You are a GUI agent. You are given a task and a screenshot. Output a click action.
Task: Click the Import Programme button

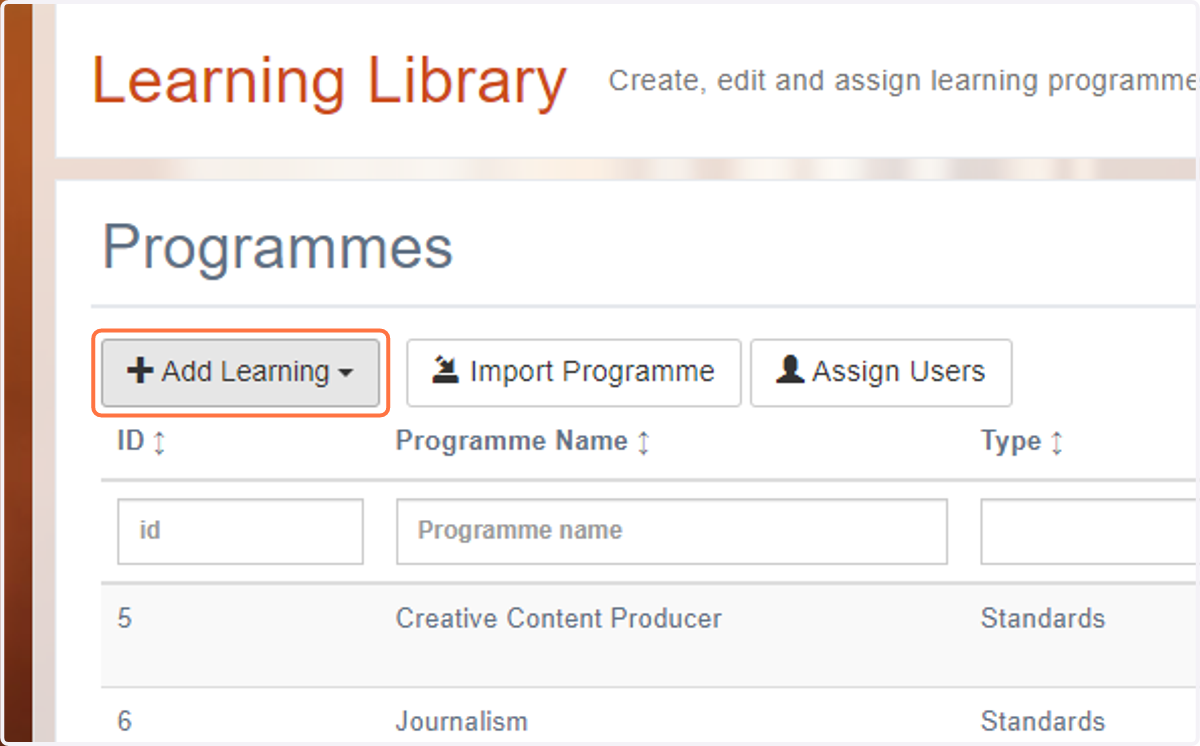click(x=573, y=372)
